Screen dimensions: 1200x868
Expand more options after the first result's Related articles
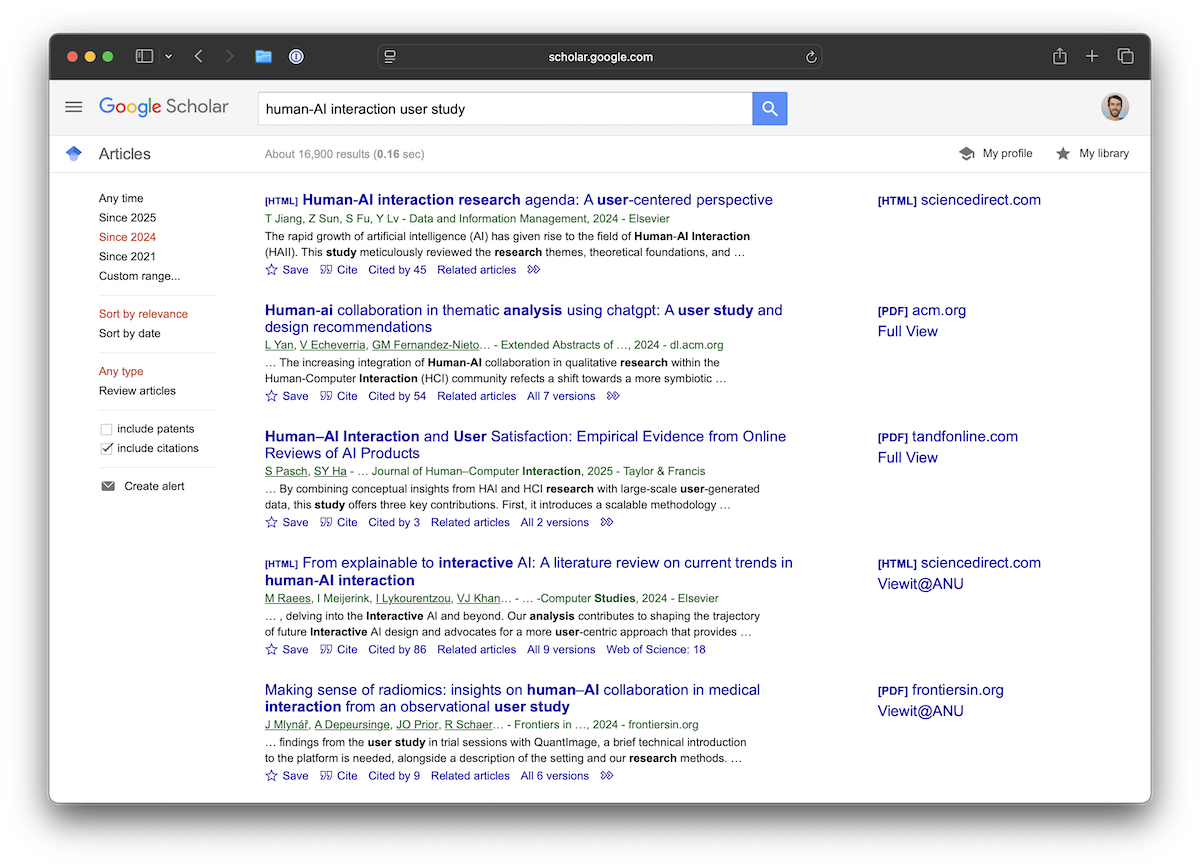point(534,269)
